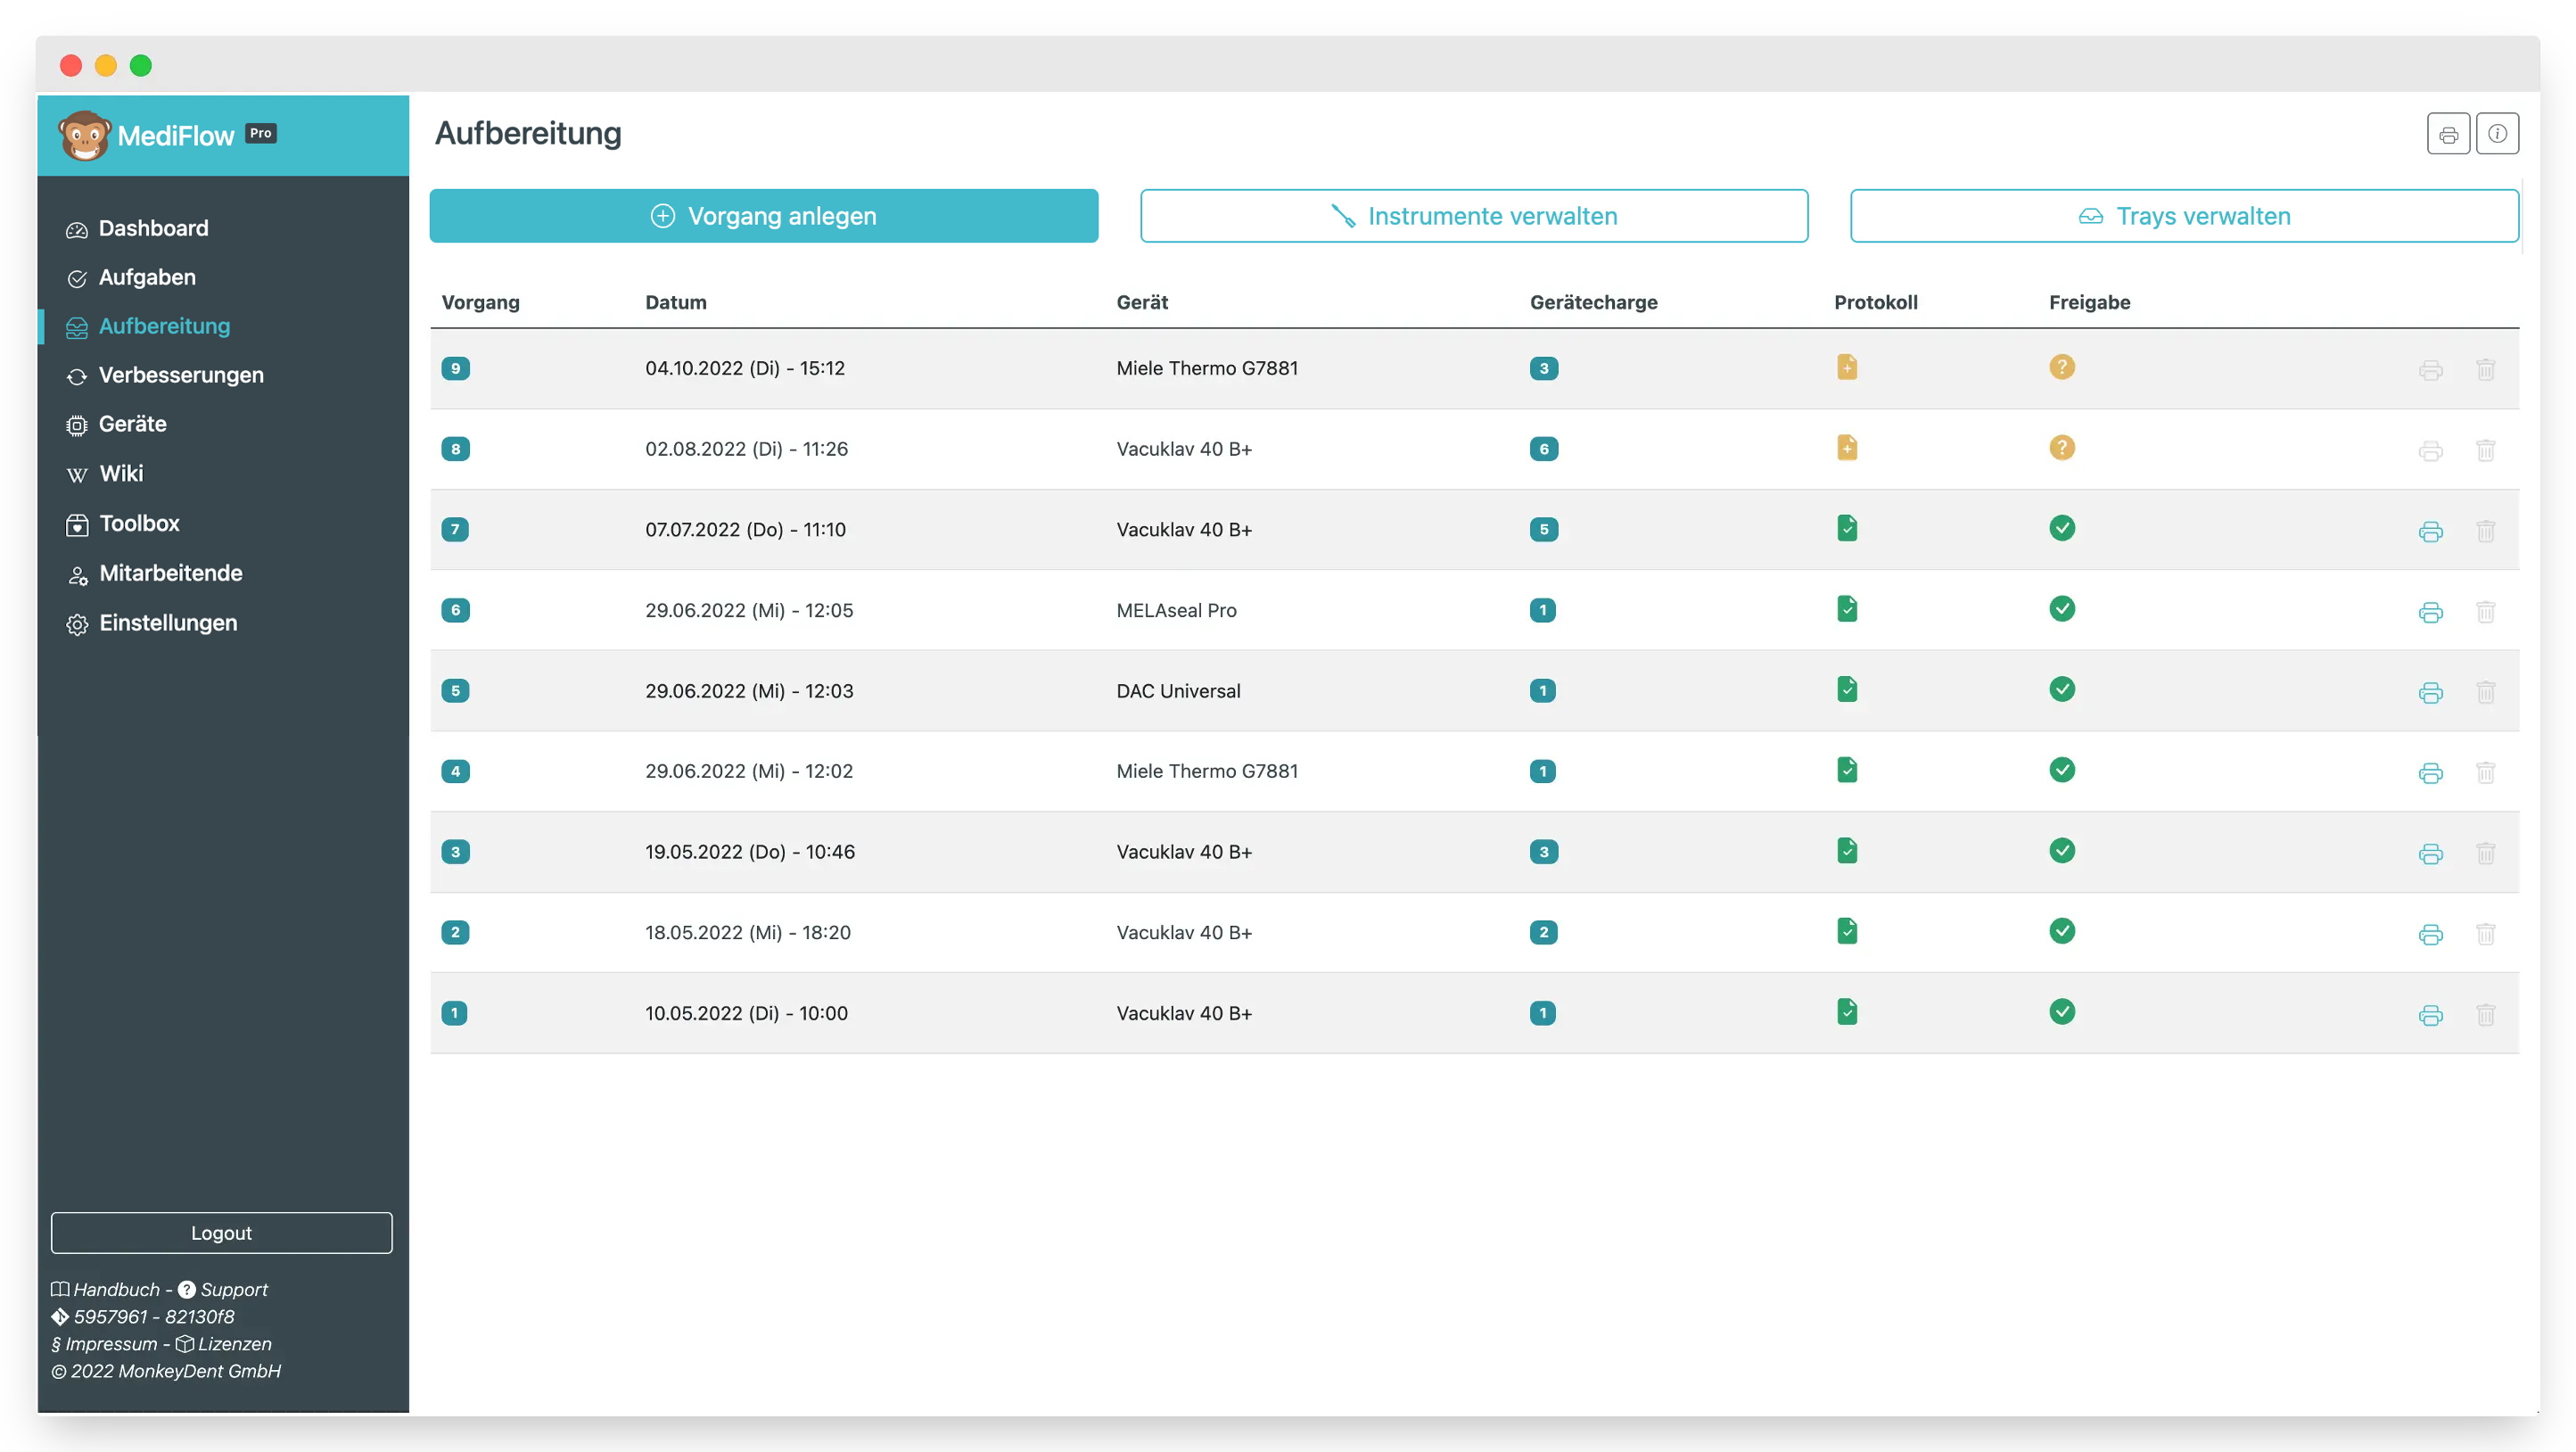2576x1452 pixels.
Task: Click the Gerätecharge 5 badge for Vorgang 7
Action: tap(1543, 529)
